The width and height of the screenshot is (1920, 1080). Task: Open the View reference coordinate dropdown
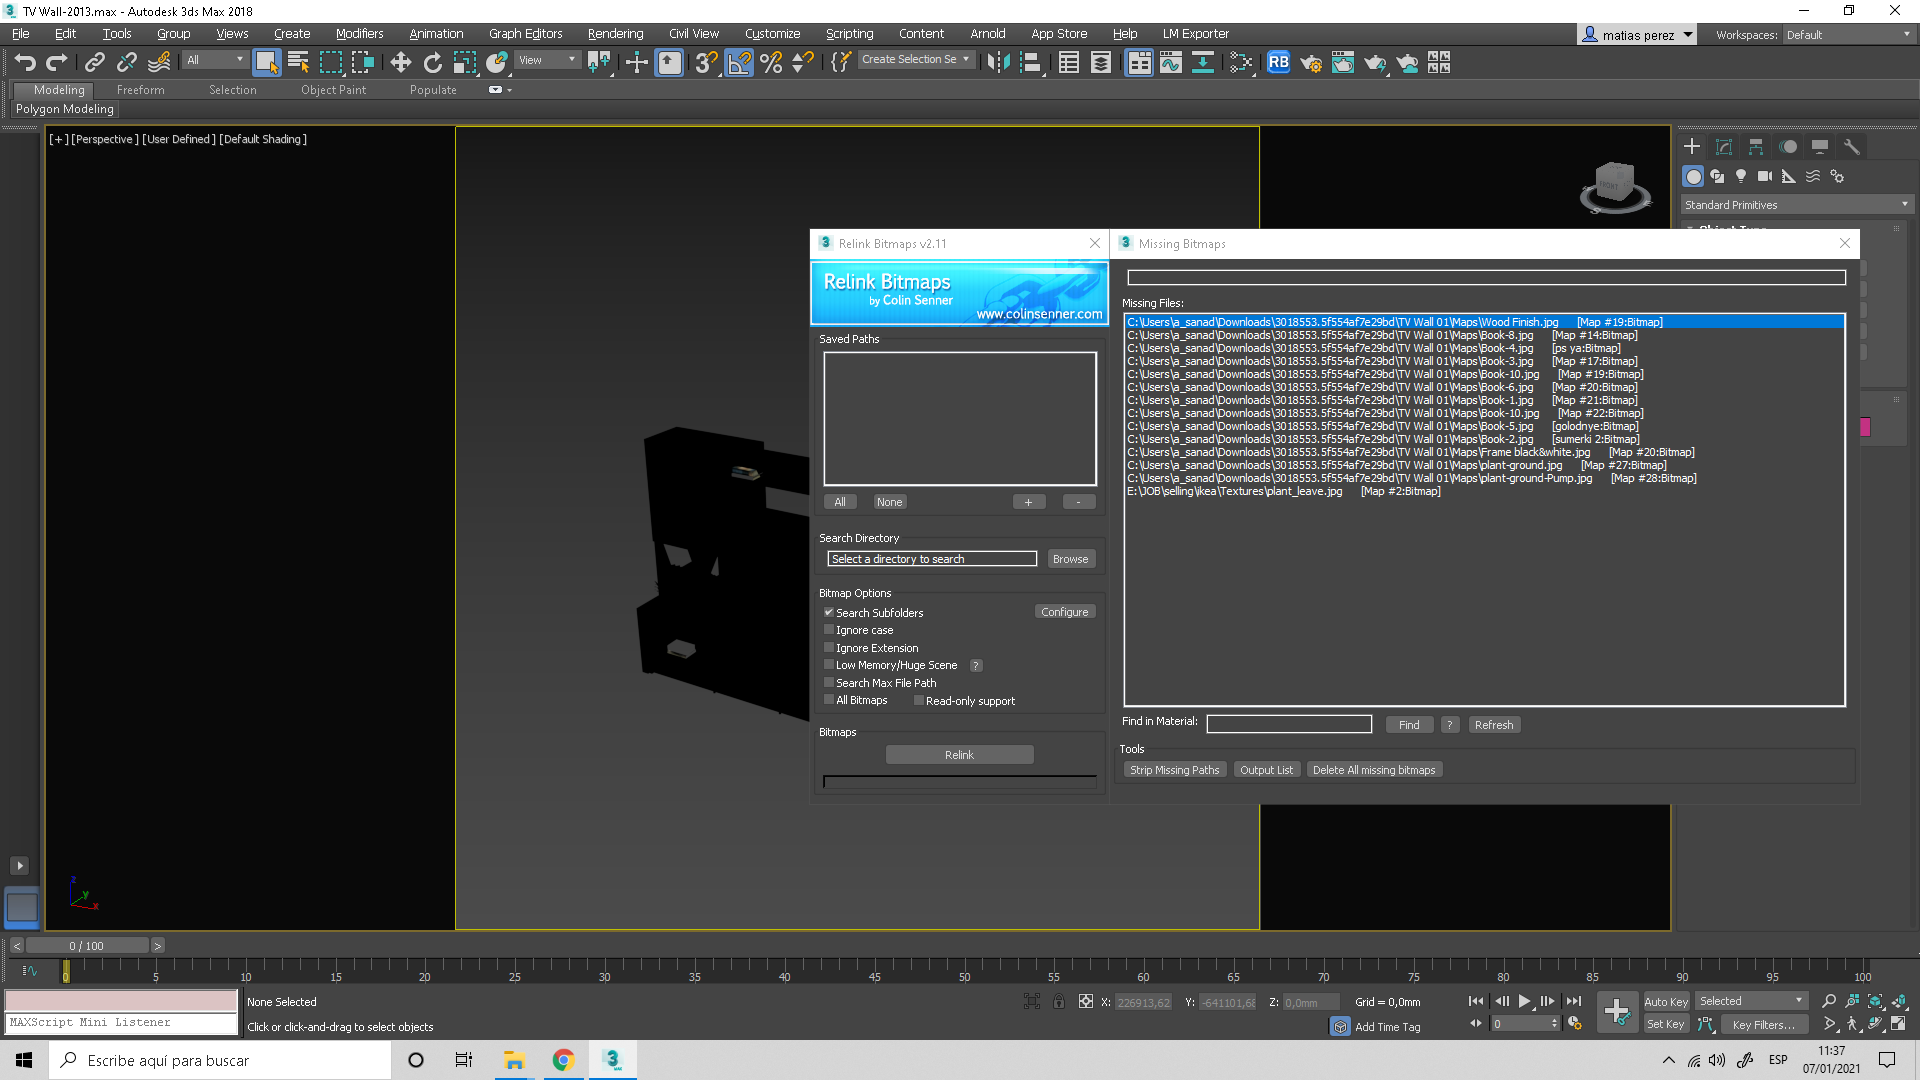[547, 60]
